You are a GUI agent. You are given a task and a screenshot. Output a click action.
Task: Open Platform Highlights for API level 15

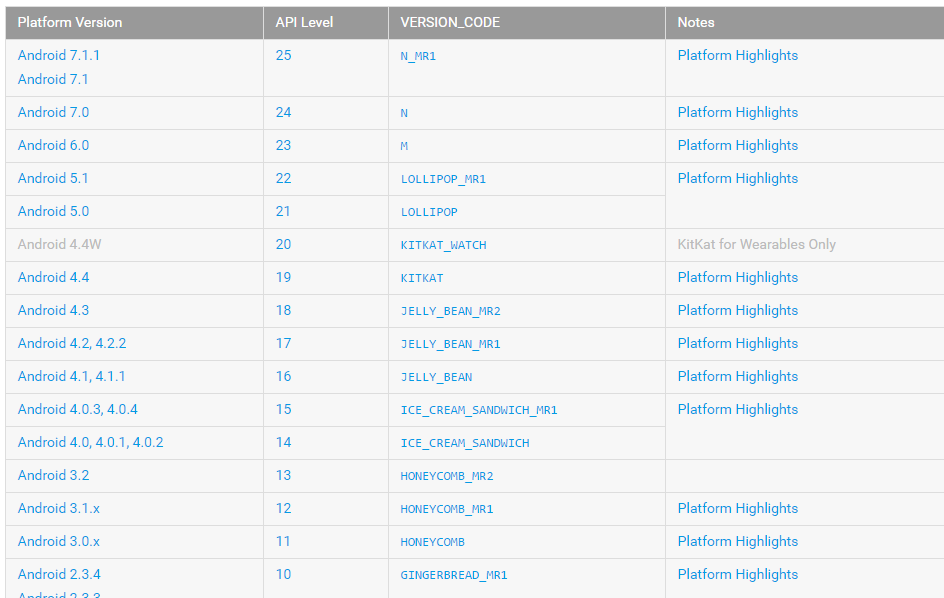pyautogui.click(x=738, y=410)
